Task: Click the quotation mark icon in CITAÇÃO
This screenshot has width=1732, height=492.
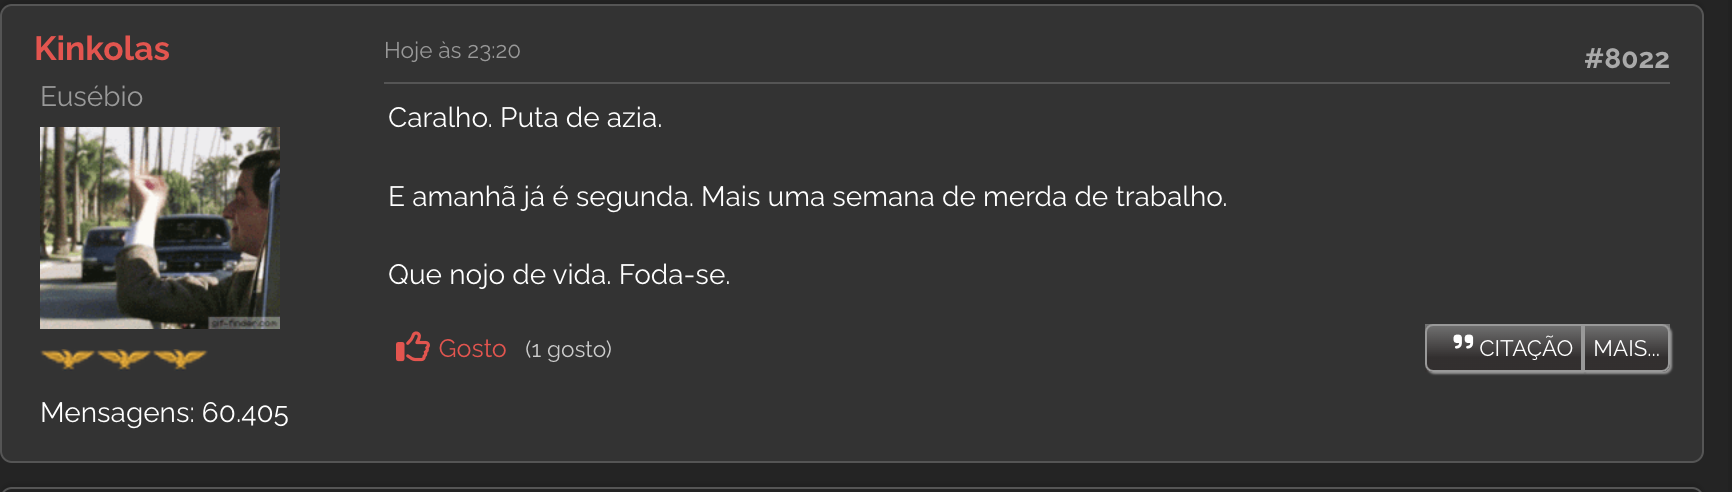Action: click(x=1462, y=343)
